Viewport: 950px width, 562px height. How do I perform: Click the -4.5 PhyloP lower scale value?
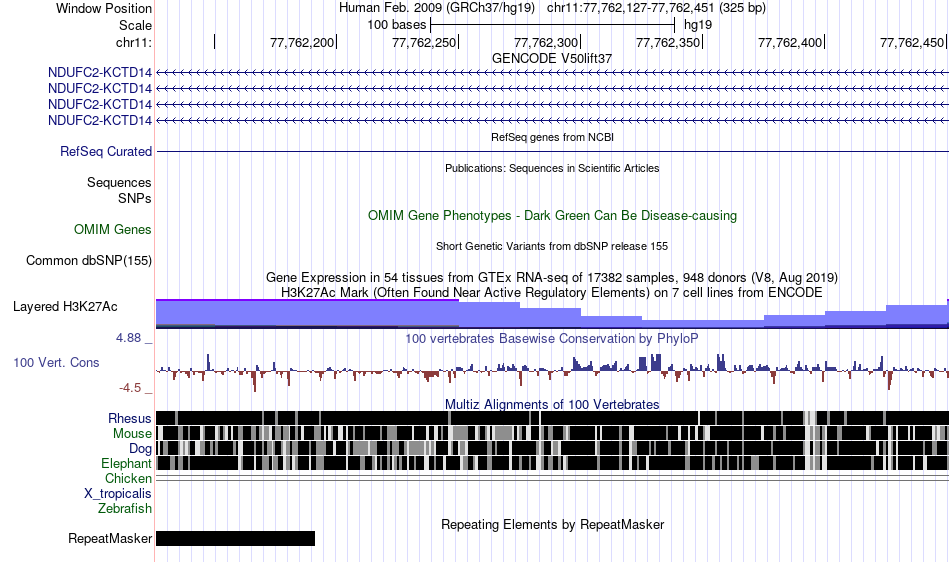(130, 388)
